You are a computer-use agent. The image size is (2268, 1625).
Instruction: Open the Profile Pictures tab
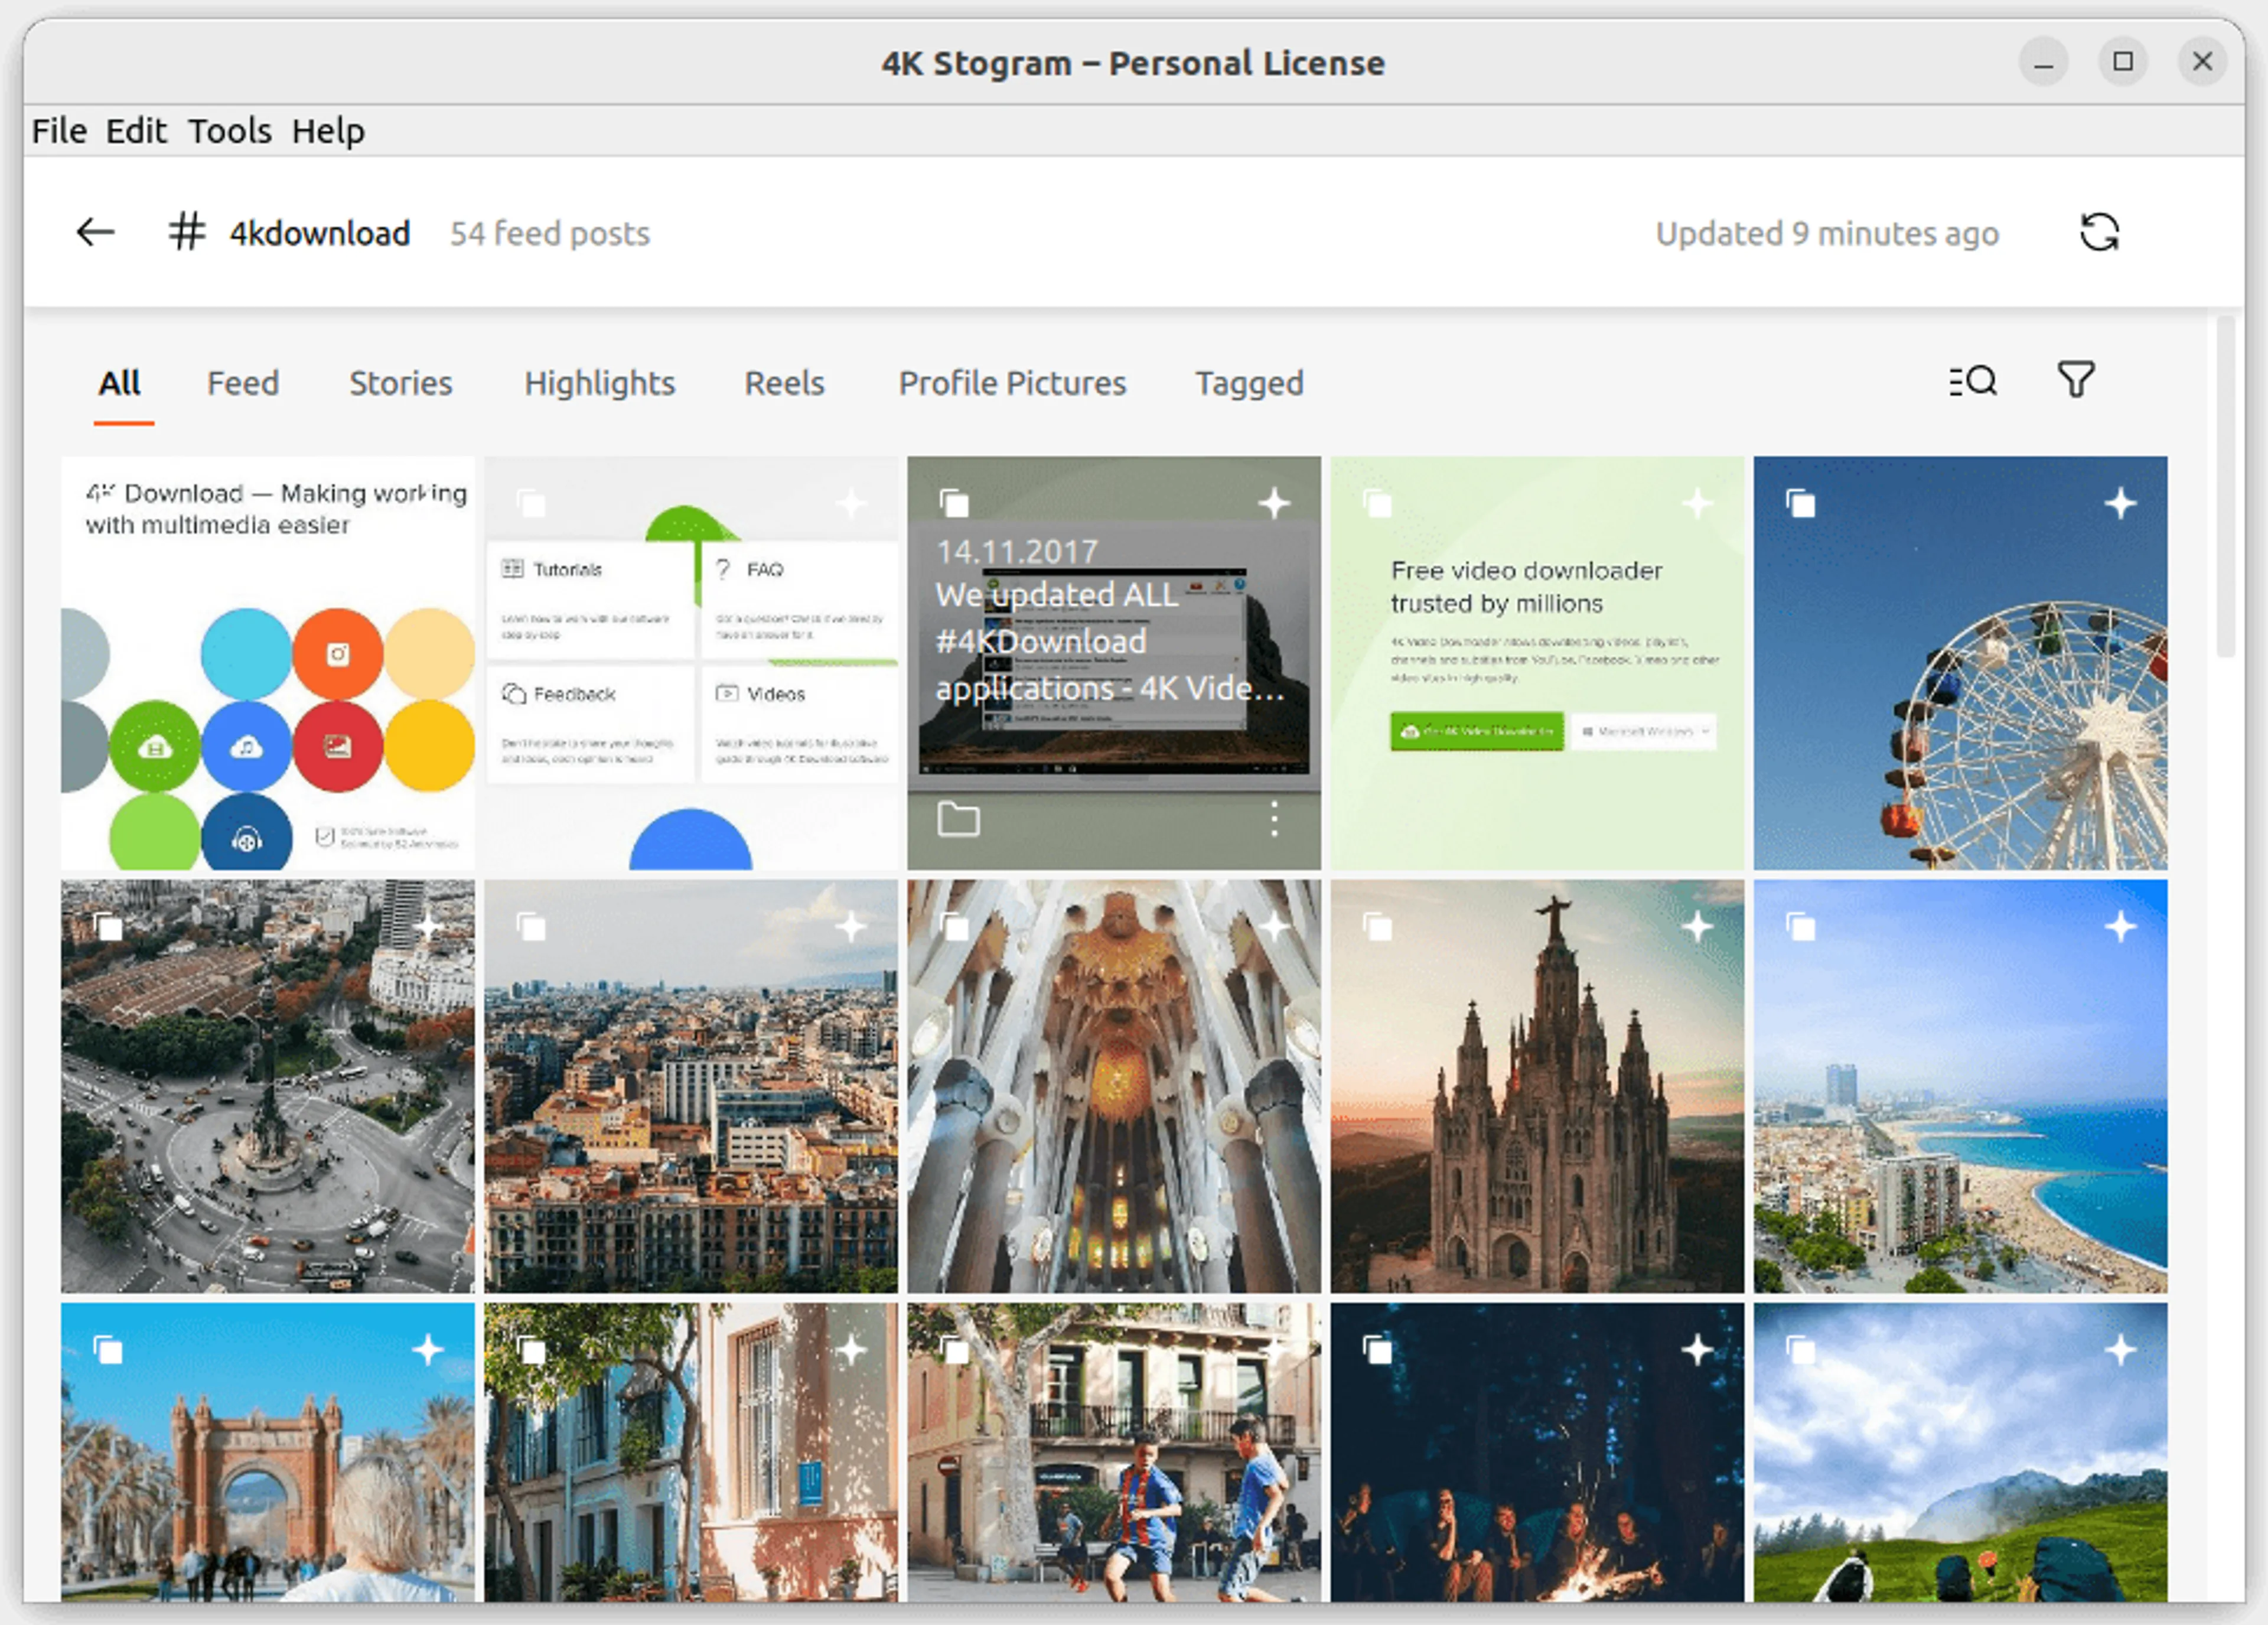tap(1011, 383)
